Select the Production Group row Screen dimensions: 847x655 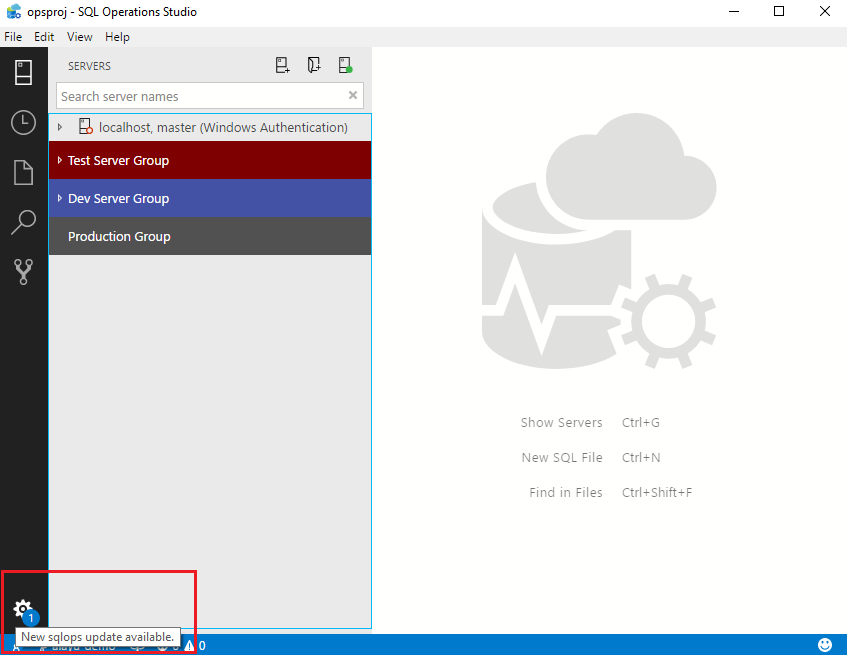(x=119, y=237)
